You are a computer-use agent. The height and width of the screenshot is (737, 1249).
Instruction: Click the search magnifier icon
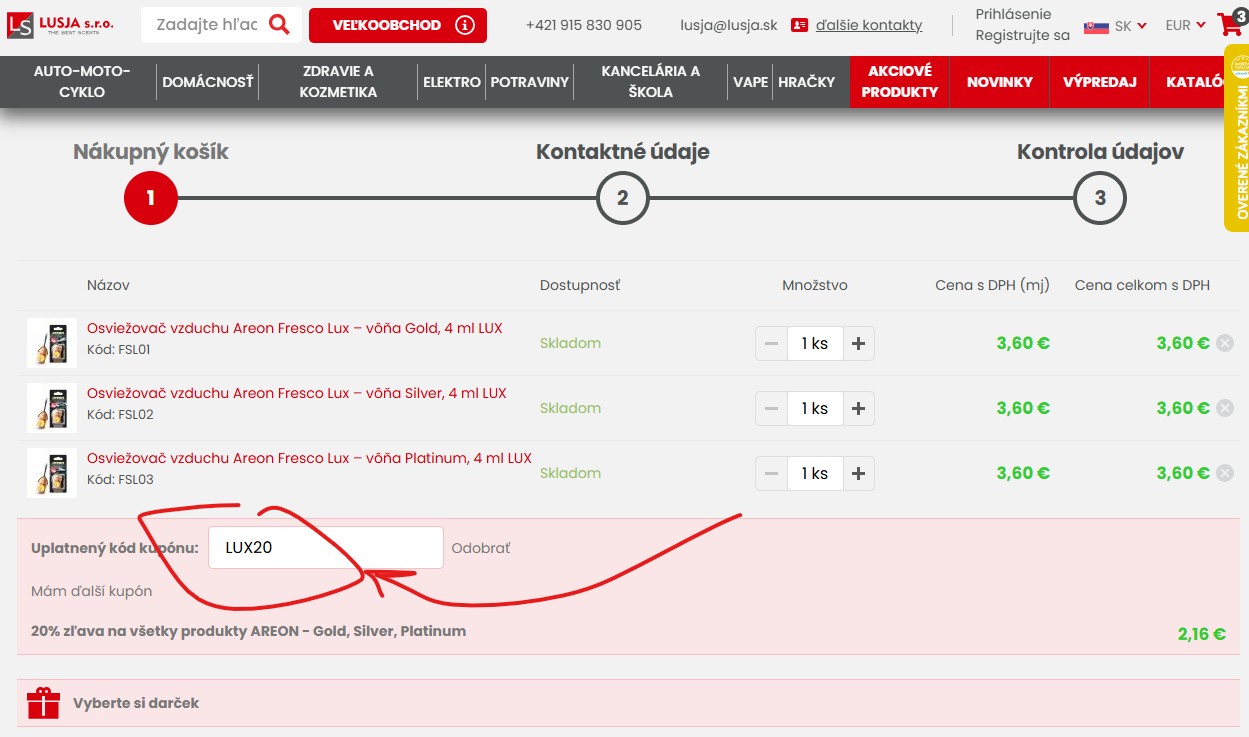tap(279, 25)
